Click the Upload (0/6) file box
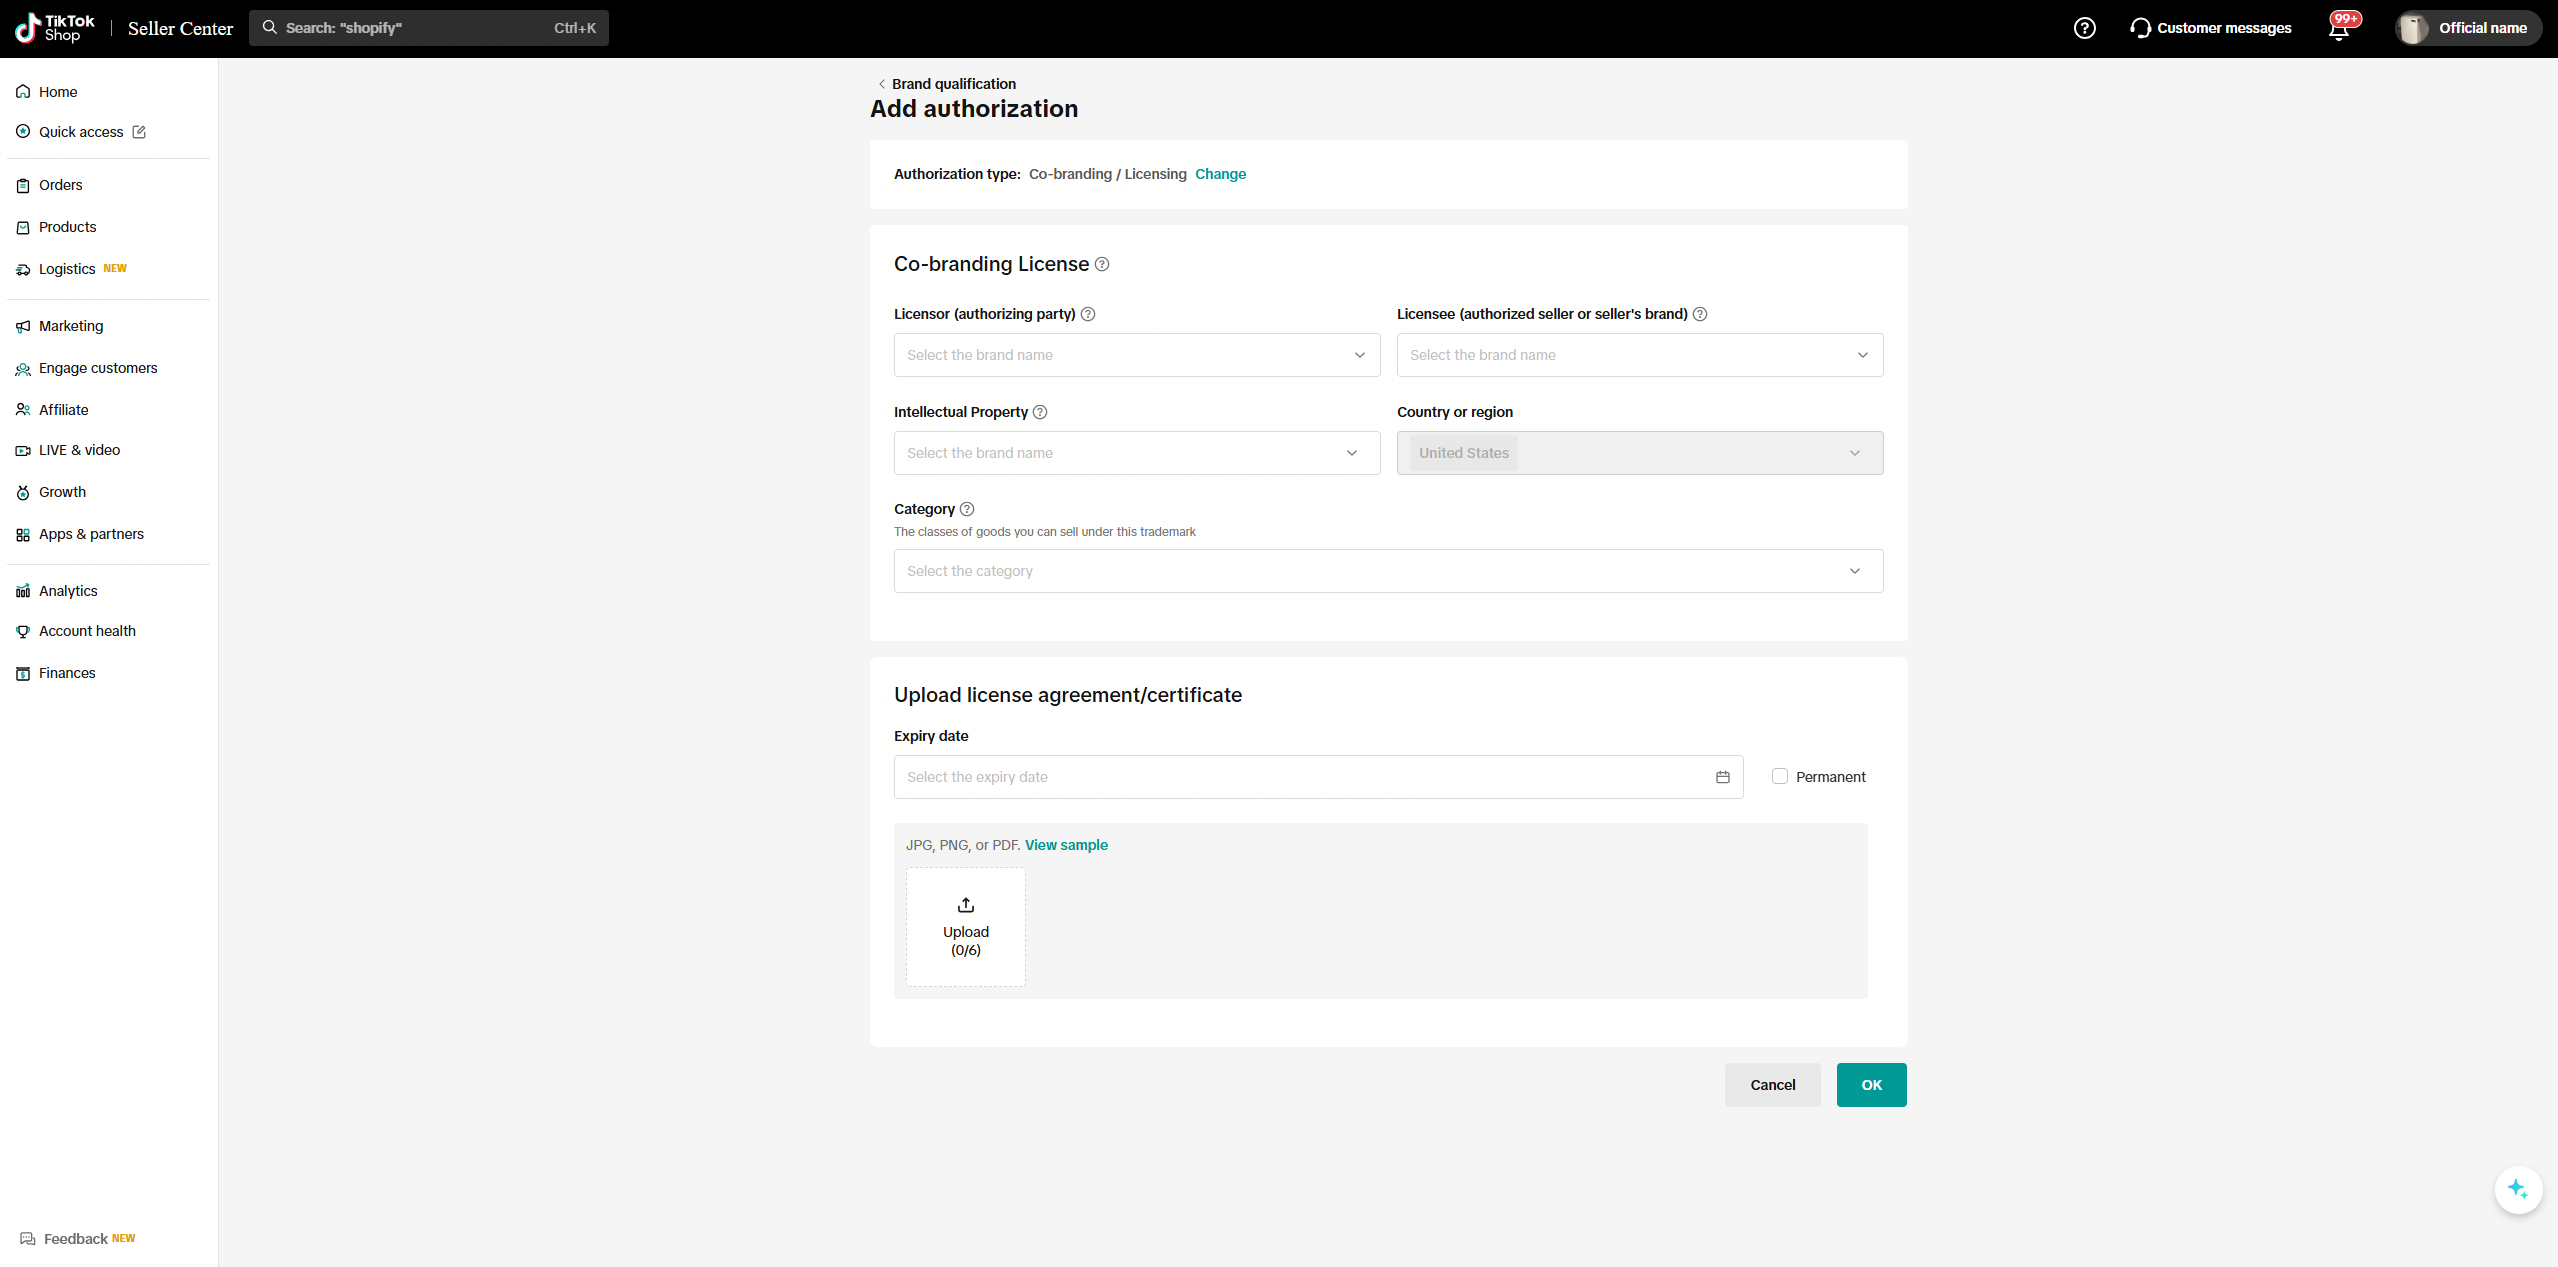Image resolution: width=2558 pixels, height=1267 pixels. pos(966,927)
